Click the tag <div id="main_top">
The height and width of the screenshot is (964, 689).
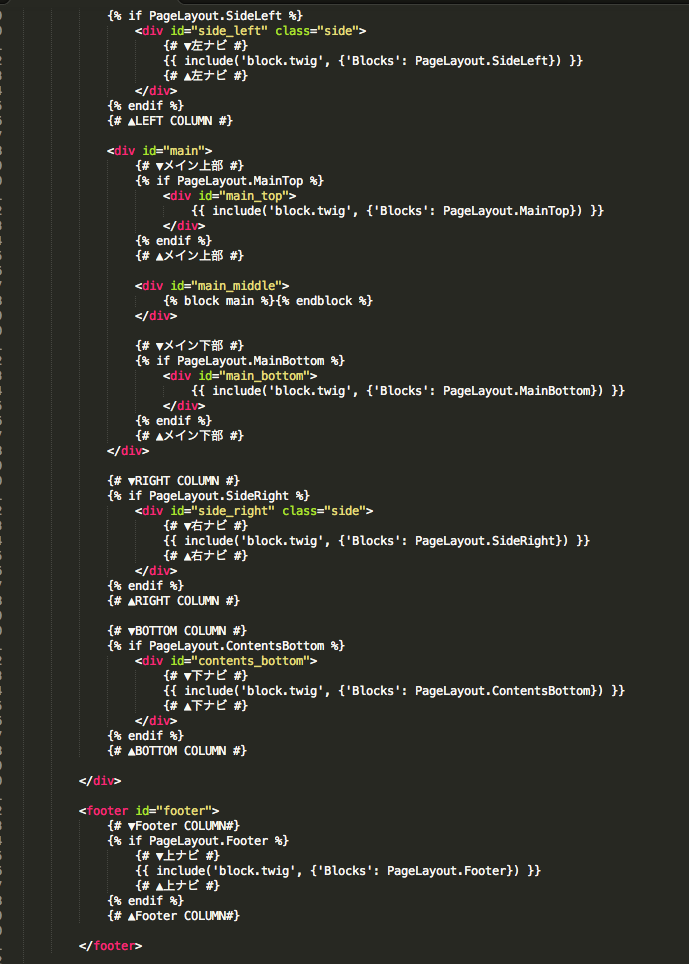229,196
